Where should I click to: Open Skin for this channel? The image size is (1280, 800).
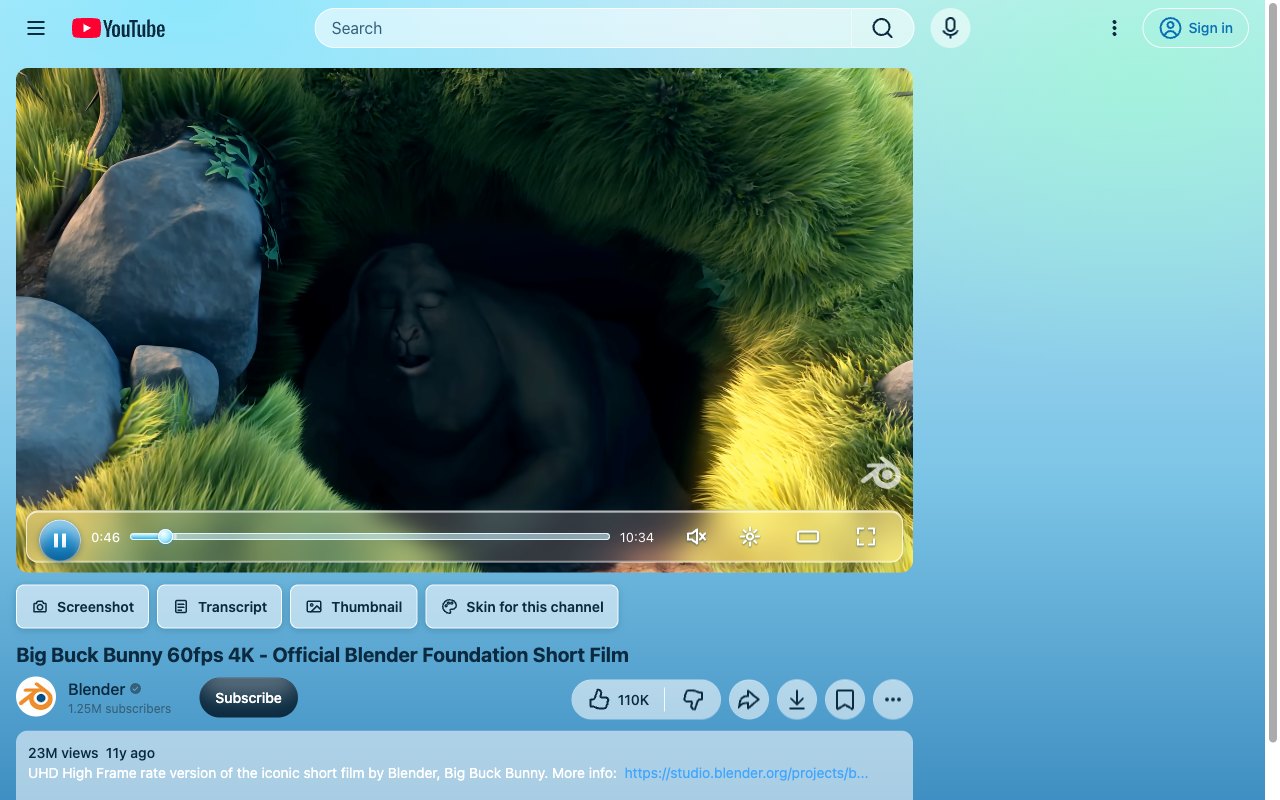(522, 607)
